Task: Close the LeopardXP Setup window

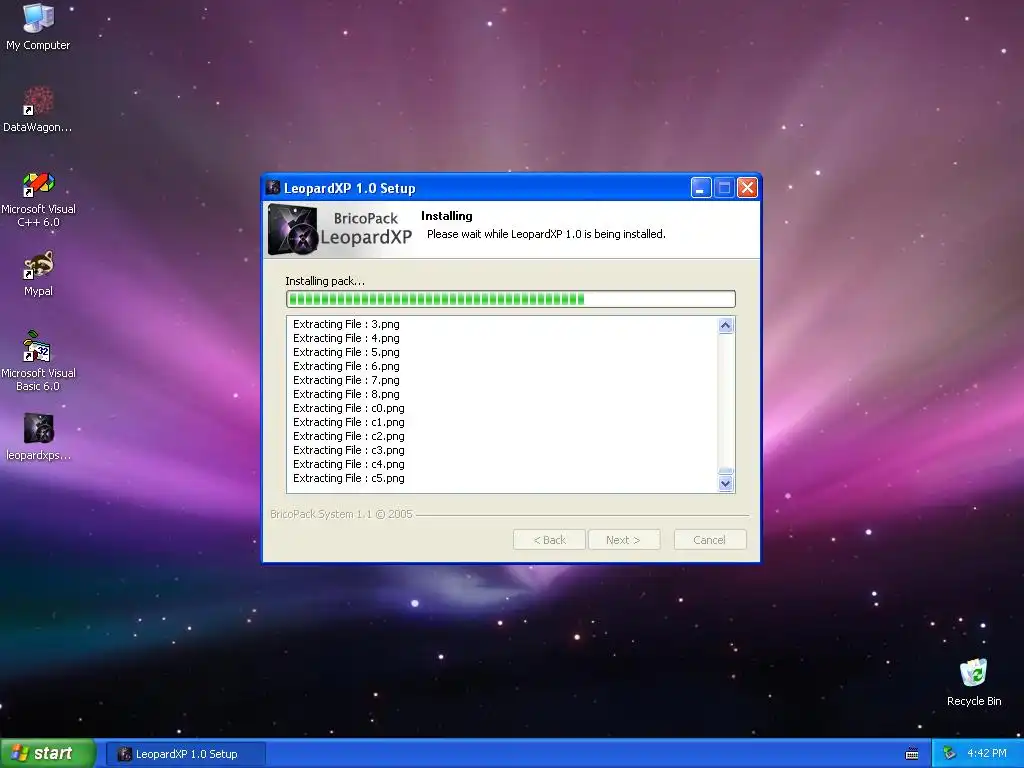Action: click(x=747, y=188)
